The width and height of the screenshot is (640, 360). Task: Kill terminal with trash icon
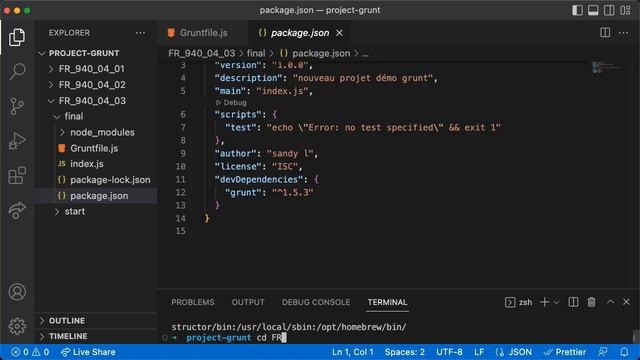point(591,302)
